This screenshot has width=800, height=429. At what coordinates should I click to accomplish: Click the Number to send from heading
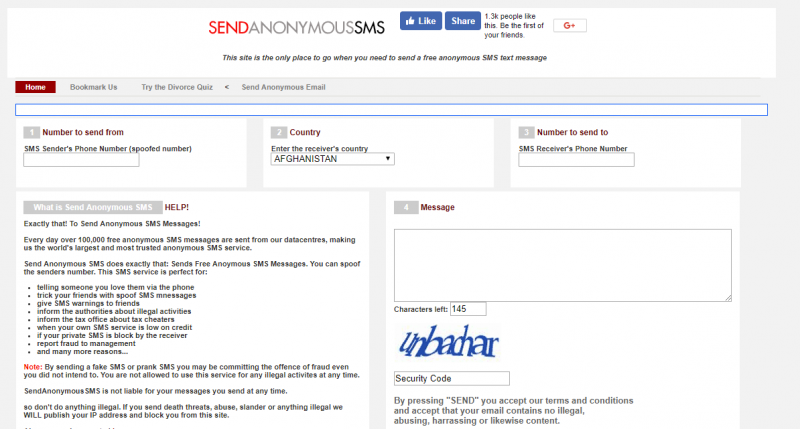(x=83, y=132)
